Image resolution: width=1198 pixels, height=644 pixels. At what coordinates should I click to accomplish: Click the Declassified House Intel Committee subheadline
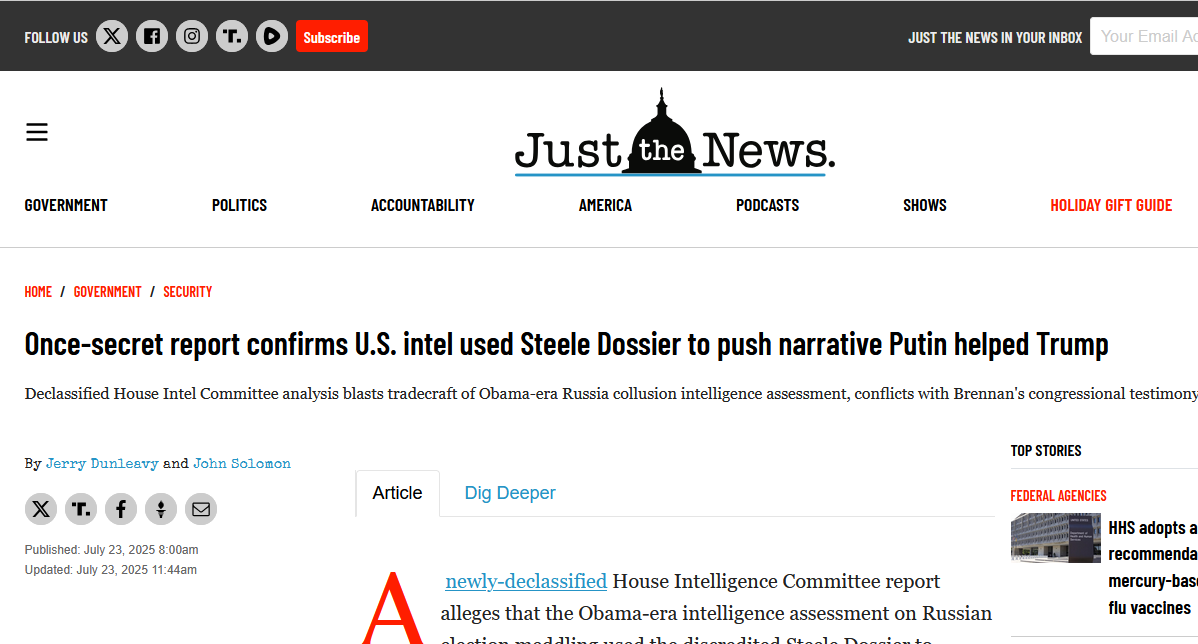[x=611, y=393]
